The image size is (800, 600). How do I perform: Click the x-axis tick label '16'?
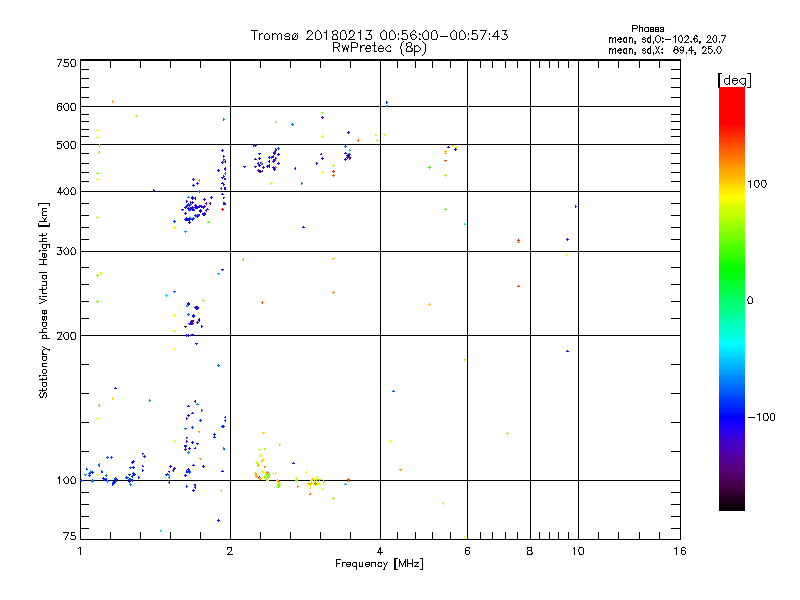(680, 551)
